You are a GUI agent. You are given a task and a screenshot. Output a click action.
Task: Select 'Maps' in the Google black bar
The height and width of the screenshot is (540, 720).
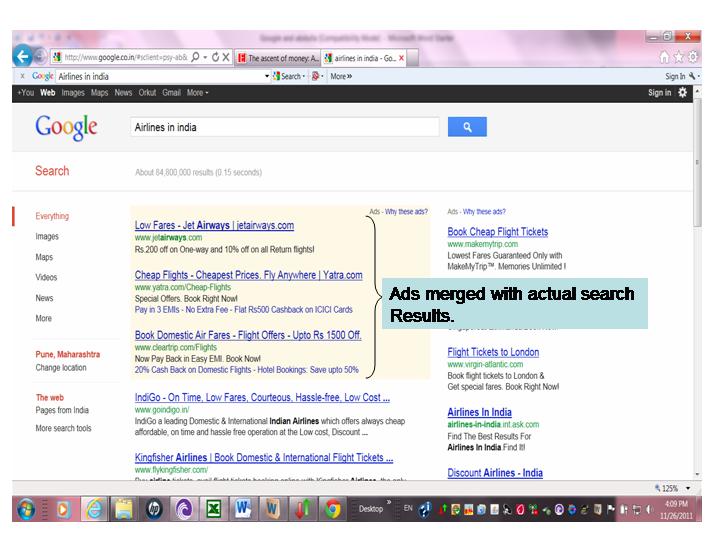click(99, 93)
